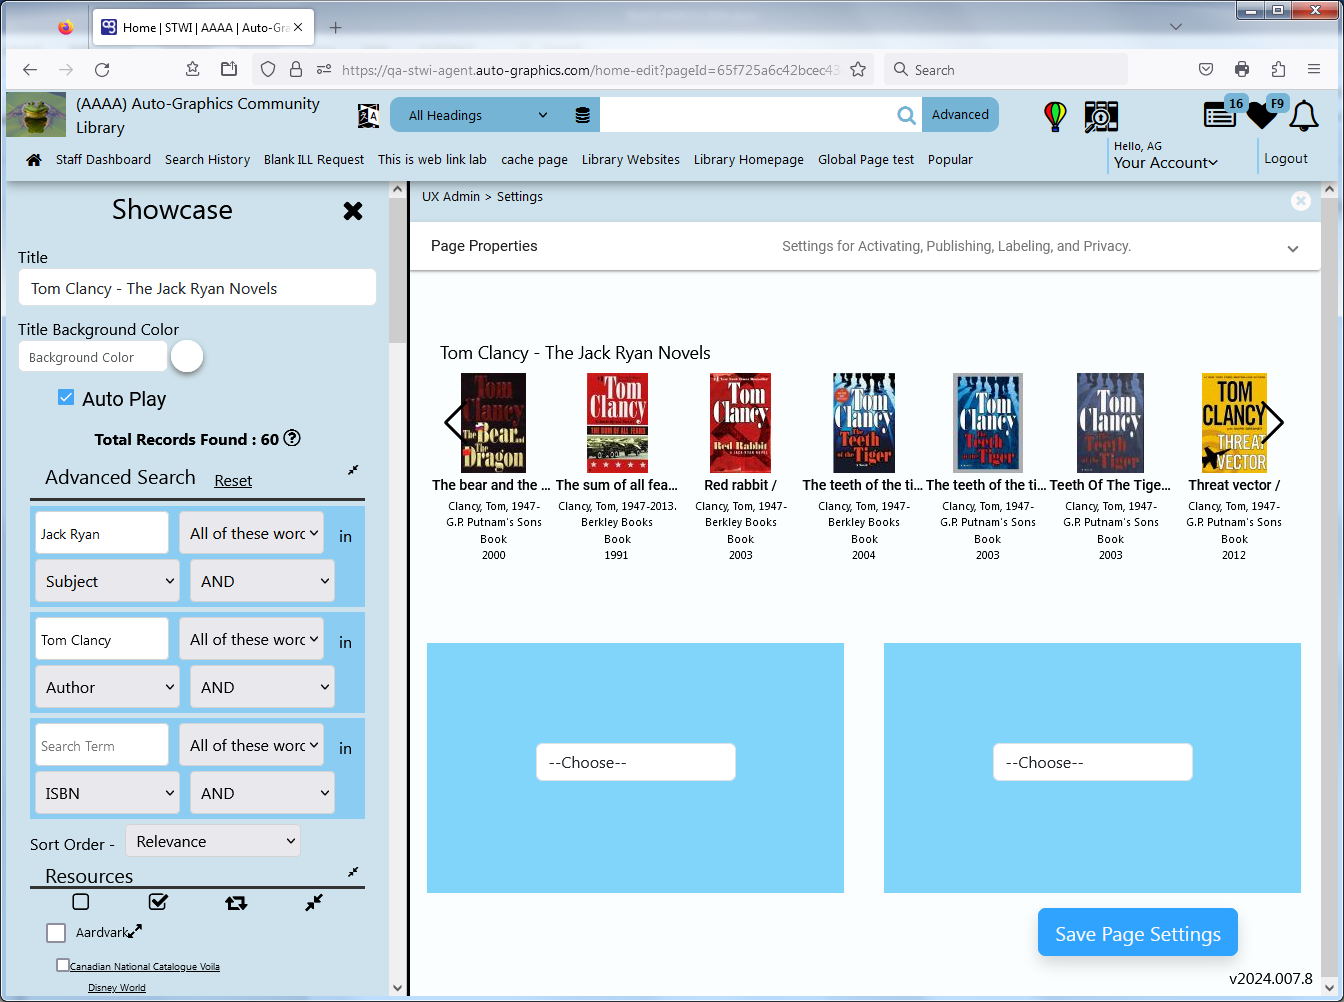Click the help question mark by Total Records
The image size is (1344, 1002).
click(292, 438)
